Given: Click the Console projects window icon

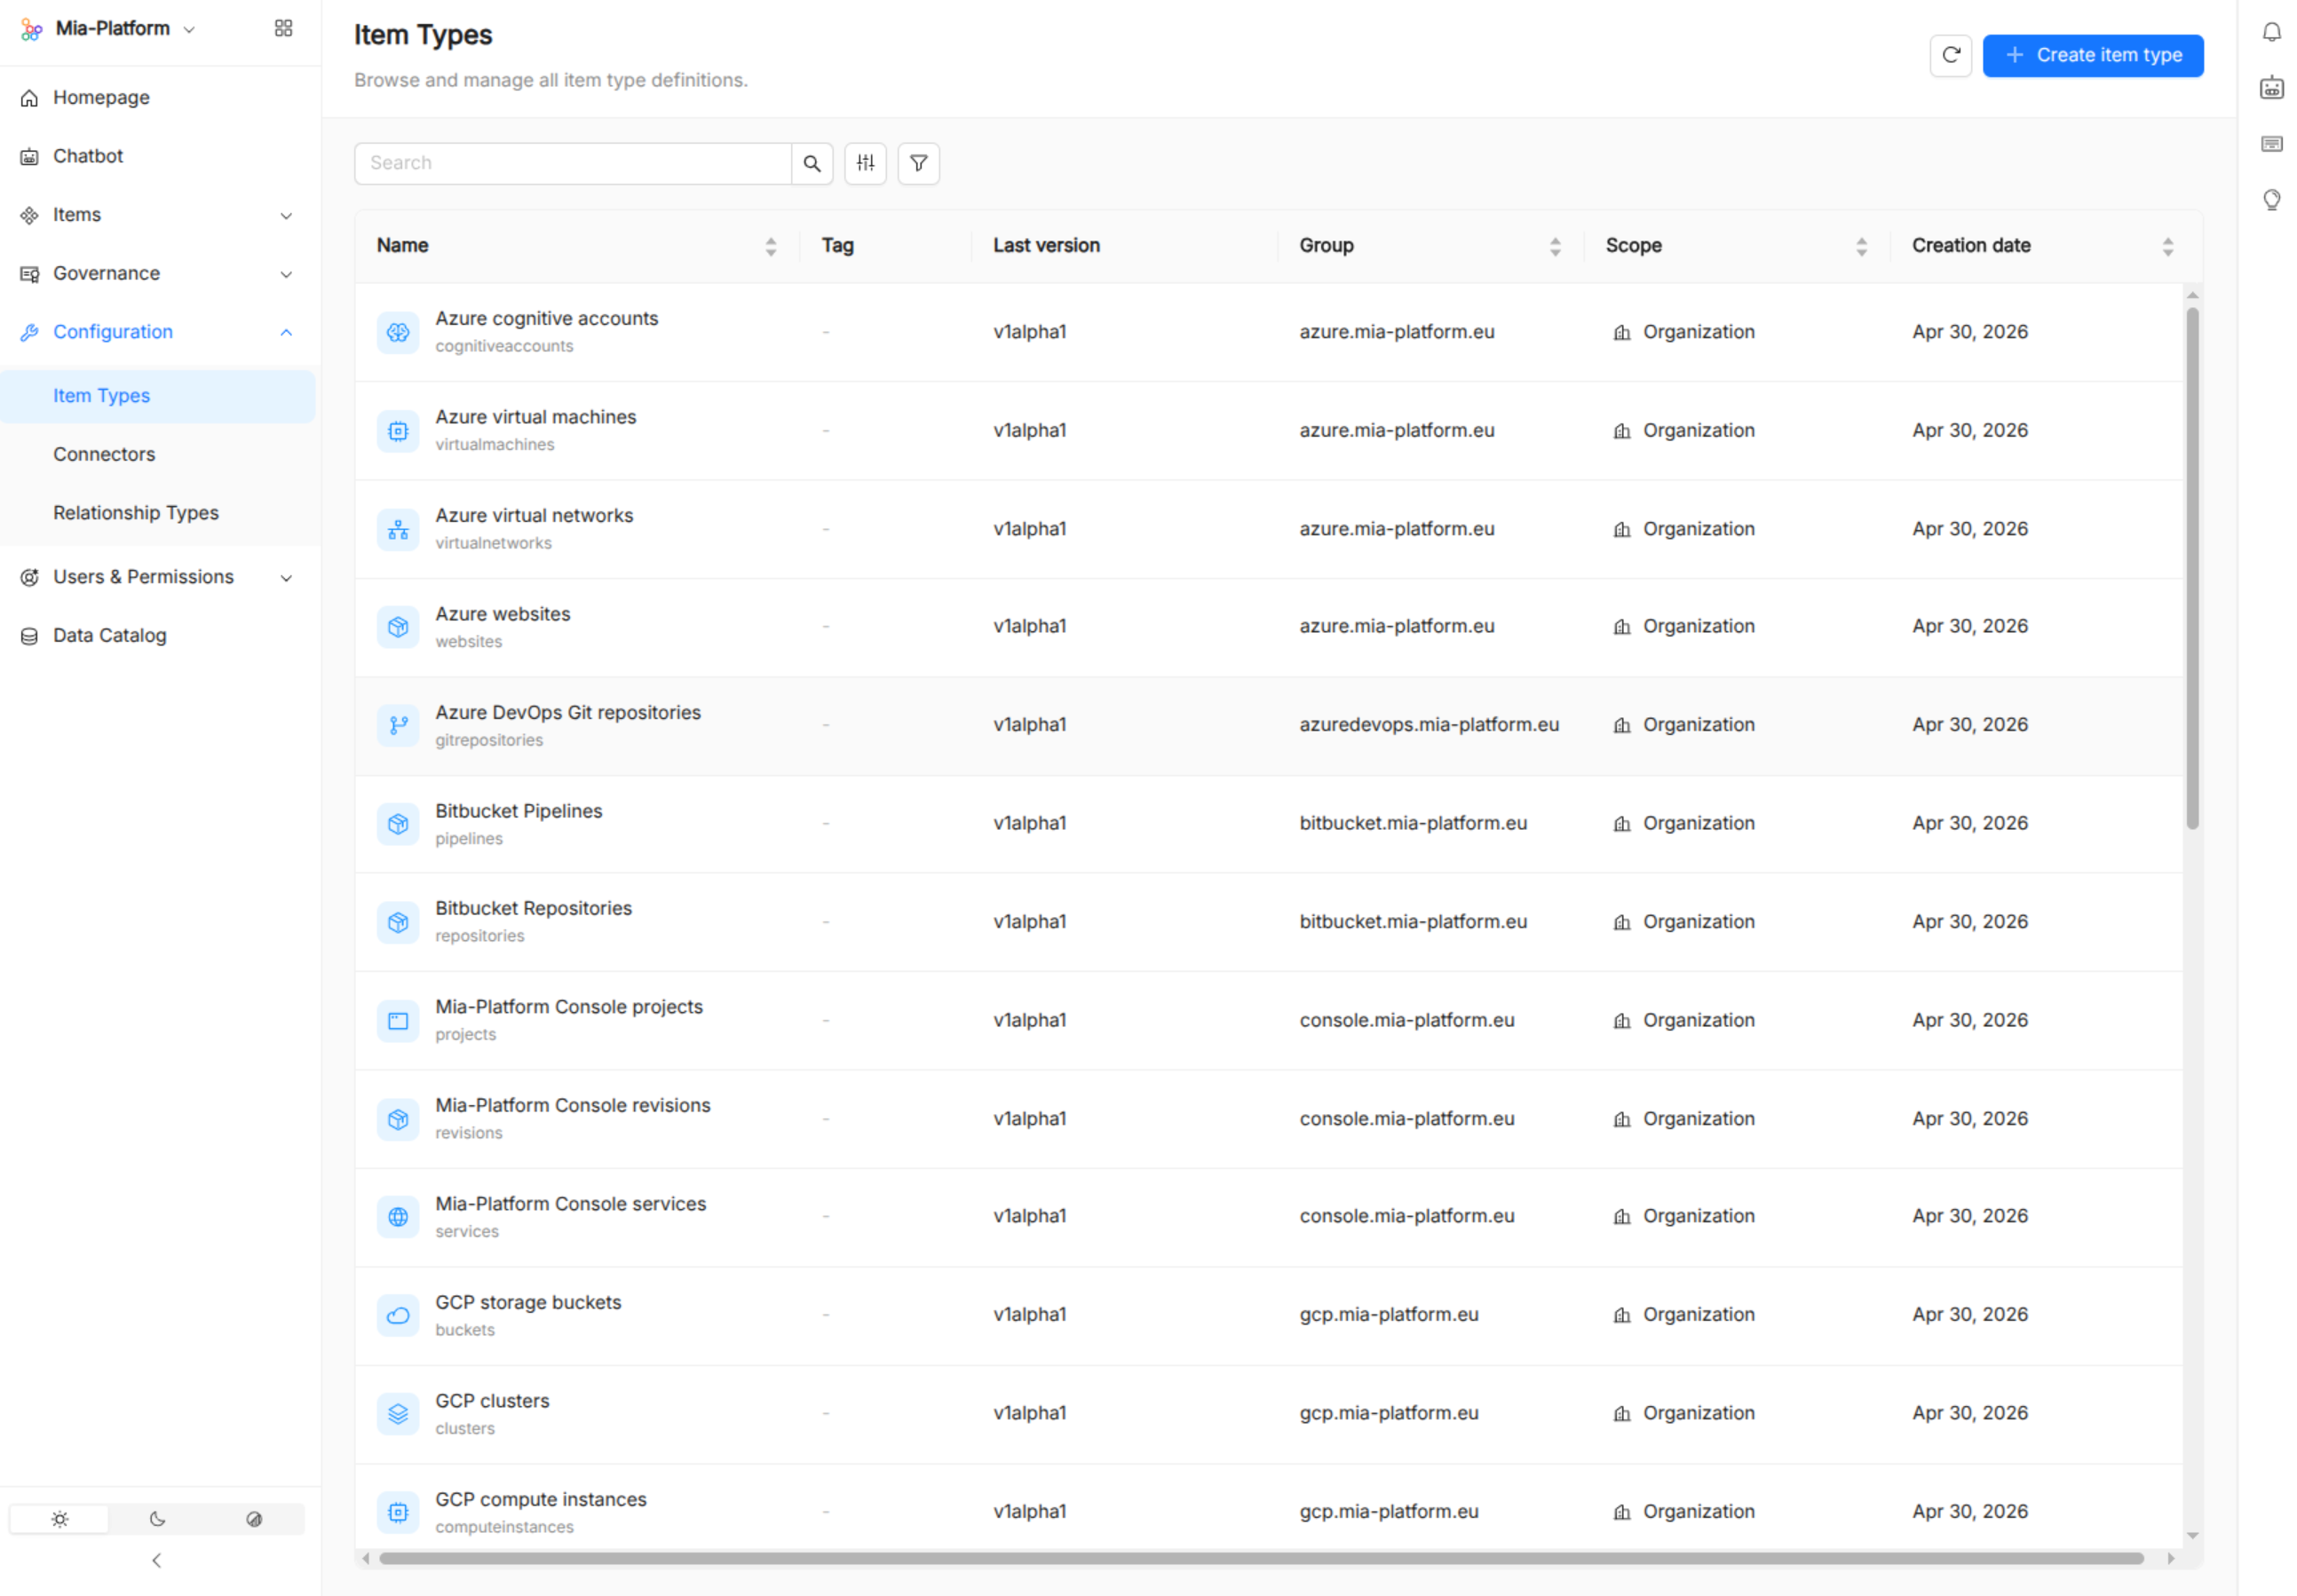Looking at the screenshot, I should tap(398, 1021).
